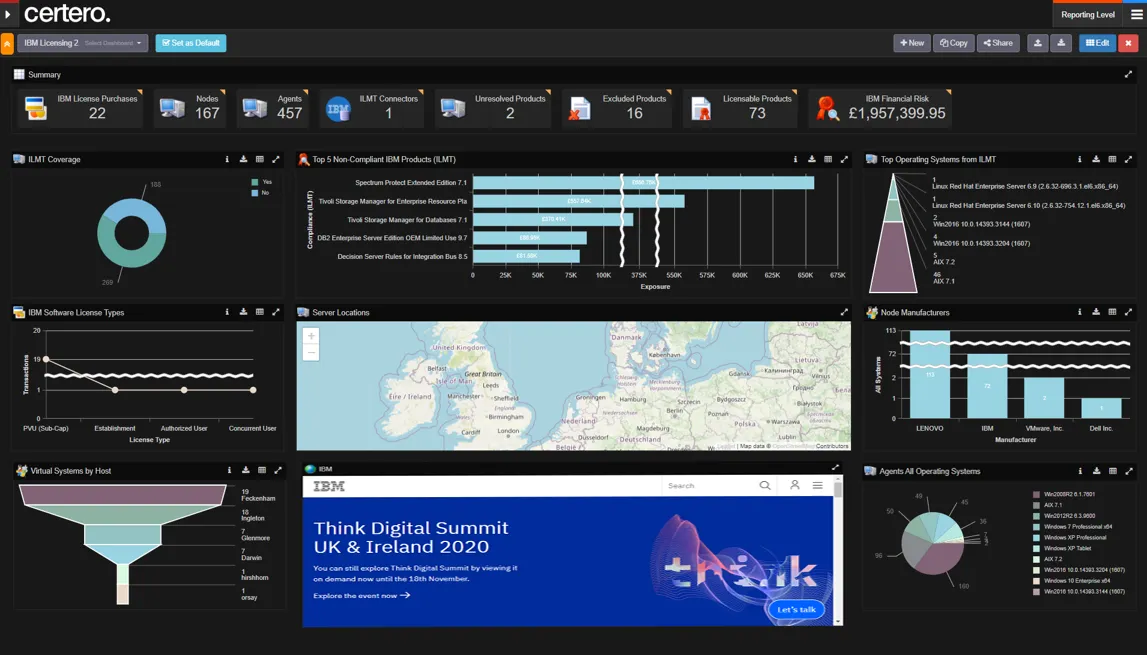The width and height of the screenshot is (1147, 655).
Task: Download the ILMT Coverage chart data
Action: [x=243, y=159]
